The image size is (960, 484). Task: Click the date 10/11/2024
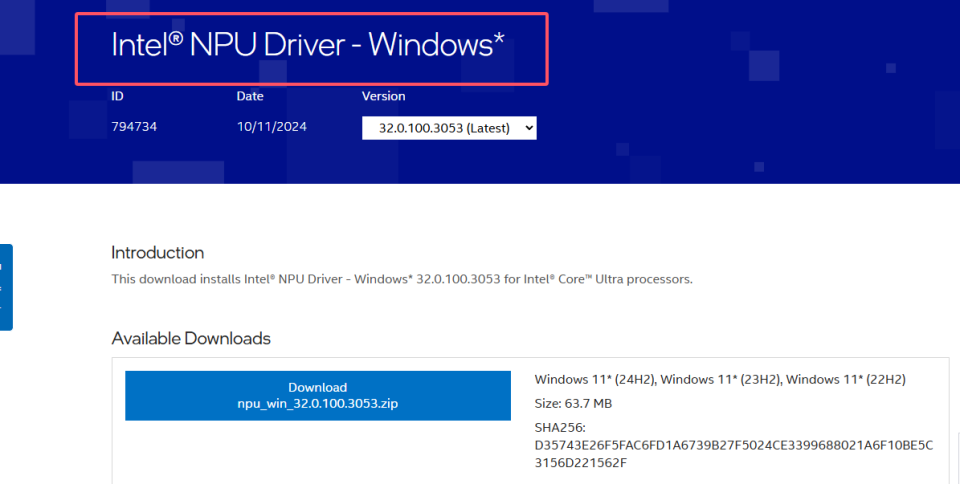click(x=272, y=127)
